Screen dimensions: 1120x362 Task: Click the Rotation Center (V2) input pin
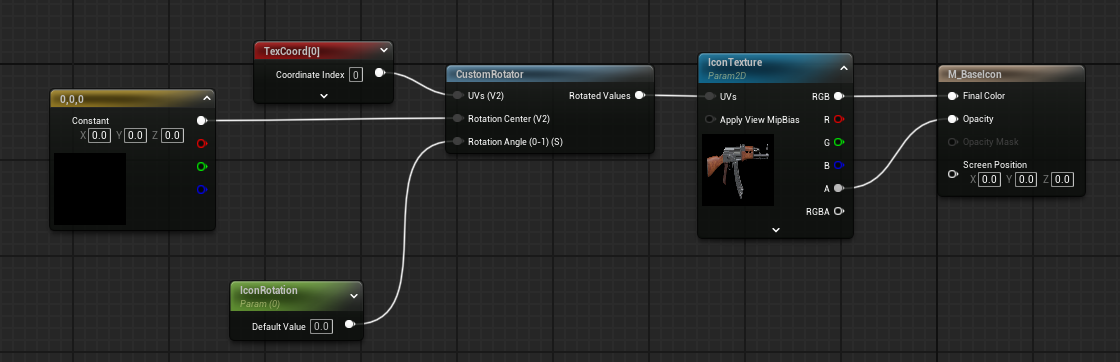point(457,119)
